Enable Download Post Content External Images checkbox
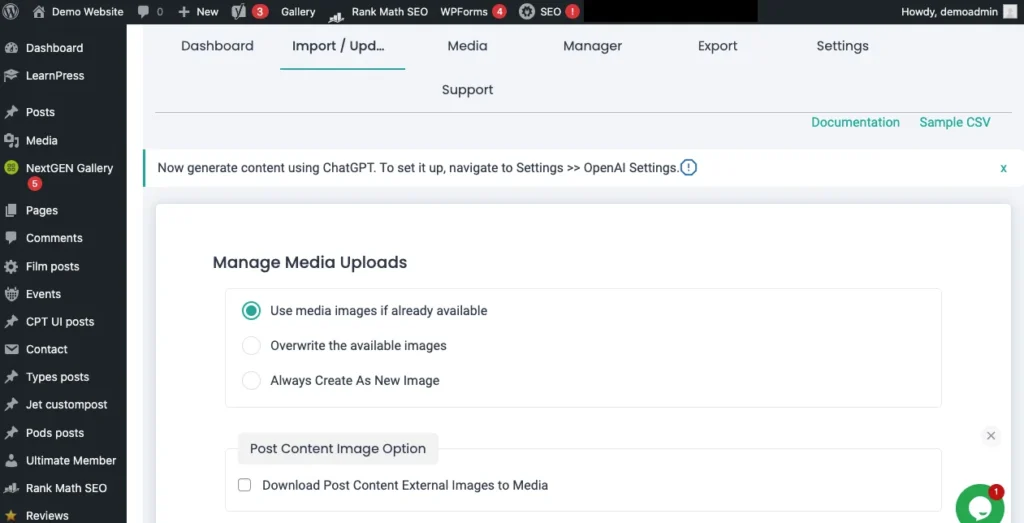The width and height of the screenshot is (1024, 523). (x=245, y=485)
